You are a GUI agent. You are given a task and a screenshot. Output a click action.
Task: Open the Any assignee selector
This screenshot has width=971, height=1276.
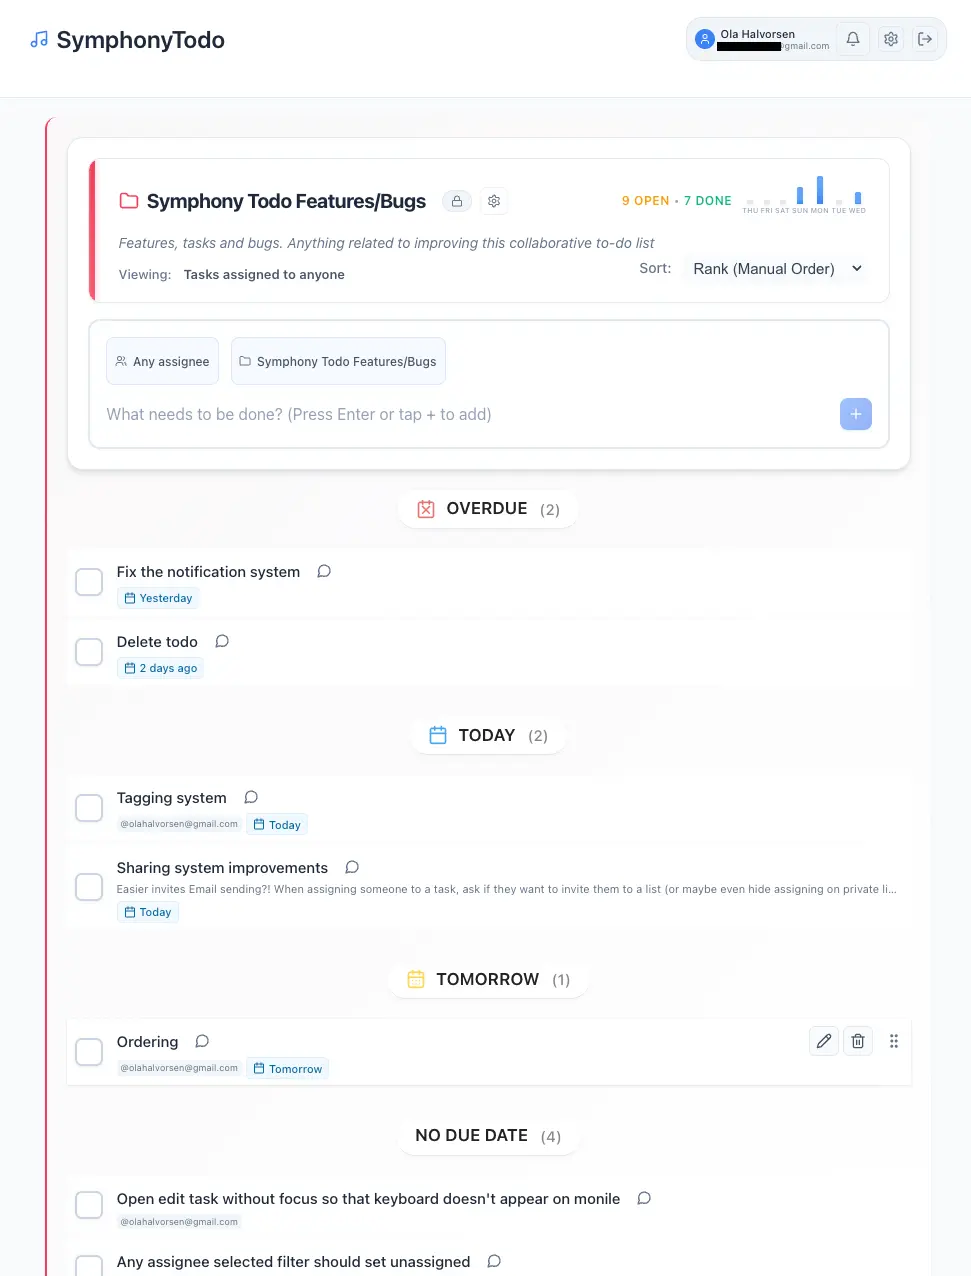(x=162, y=361)
